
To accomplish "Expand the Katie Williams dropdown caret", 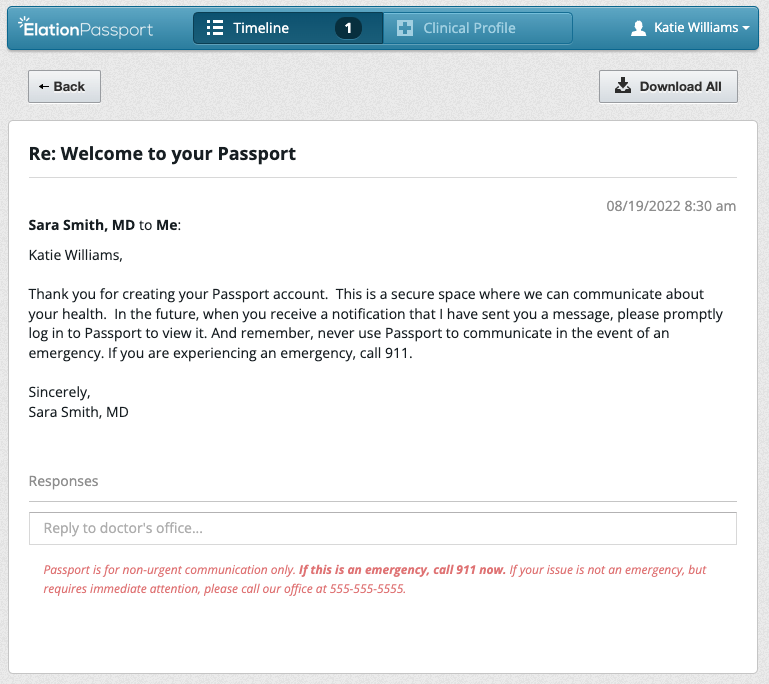I will point(746,28).
